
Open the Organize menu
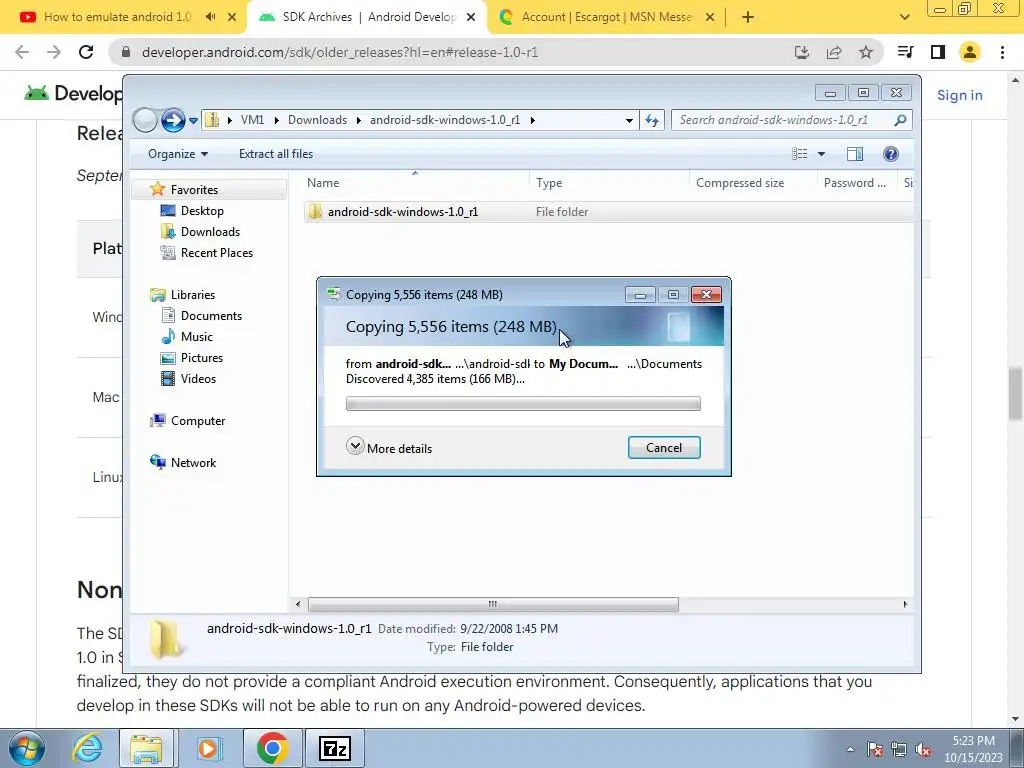tap(178, 154)
